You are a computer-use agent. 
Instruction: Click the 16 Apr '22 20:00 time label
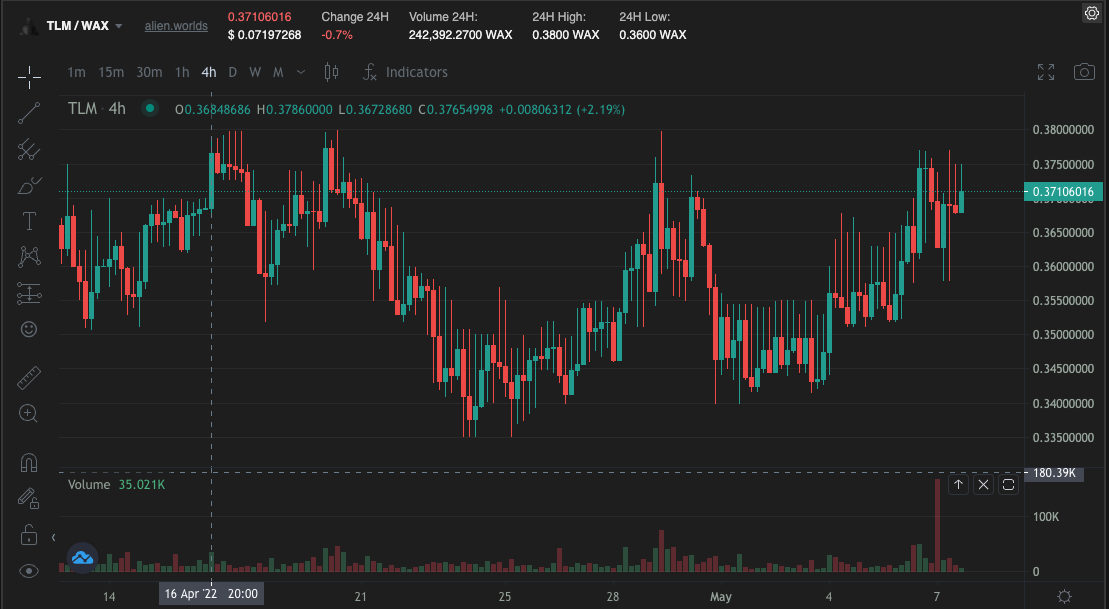pyautogui.click(x=211, y=593)
